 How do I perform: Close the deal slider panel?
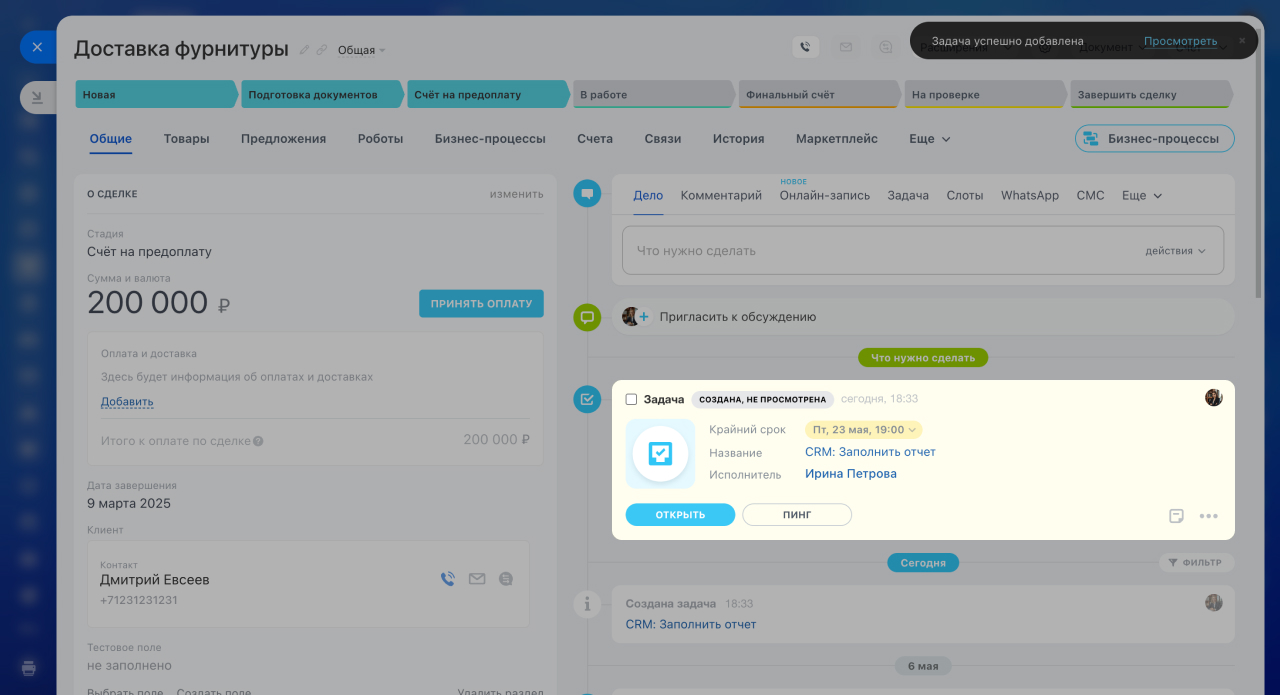click(x=37, y=47)
